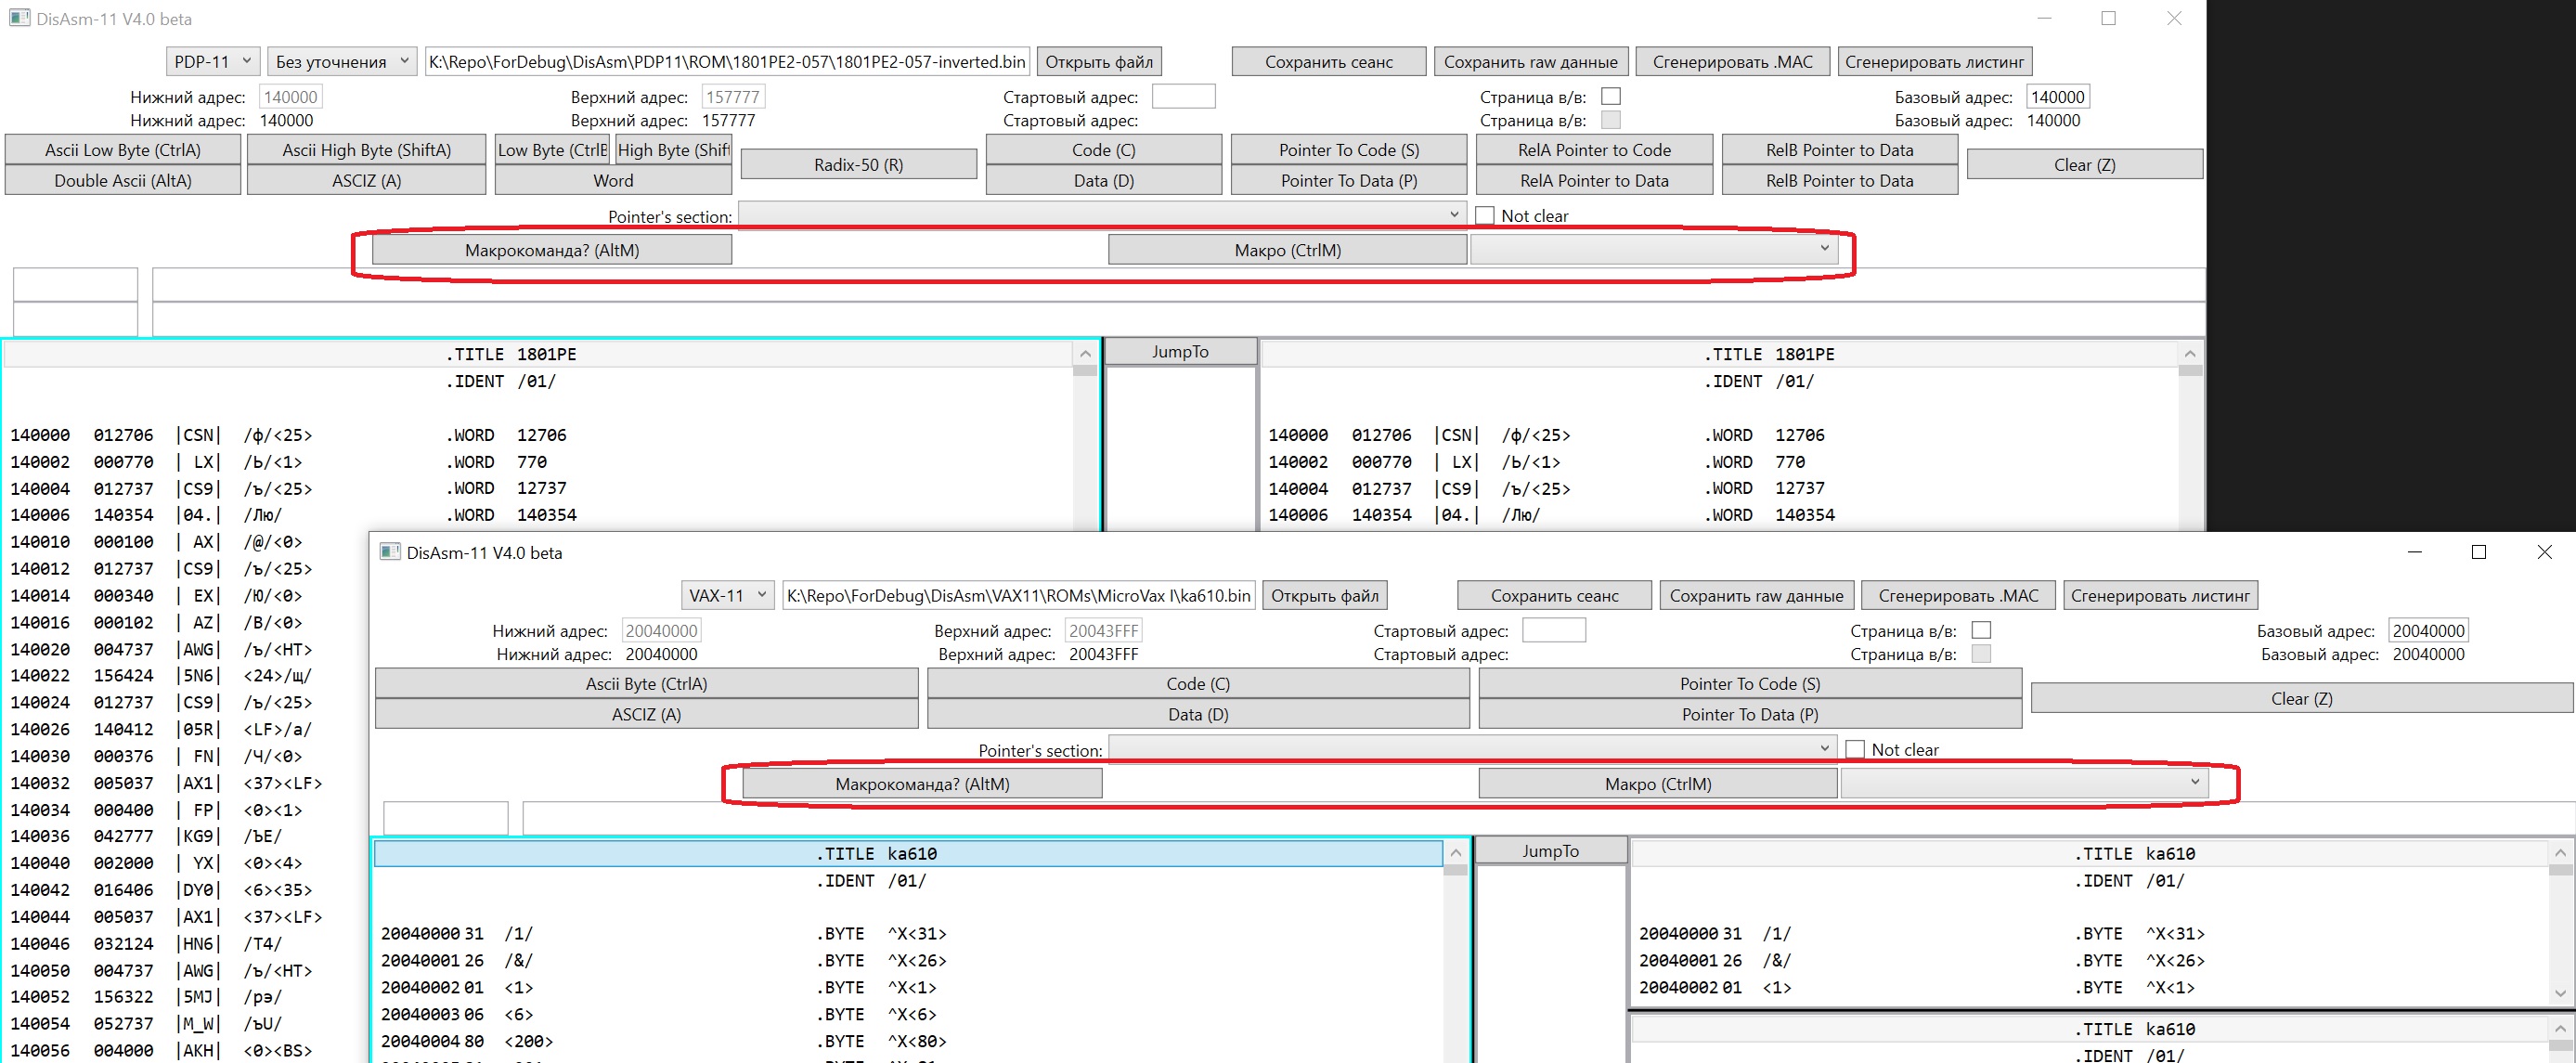Click Сохранить сеанс in VAX window
The image size is (2576, 1063).
1554,596
